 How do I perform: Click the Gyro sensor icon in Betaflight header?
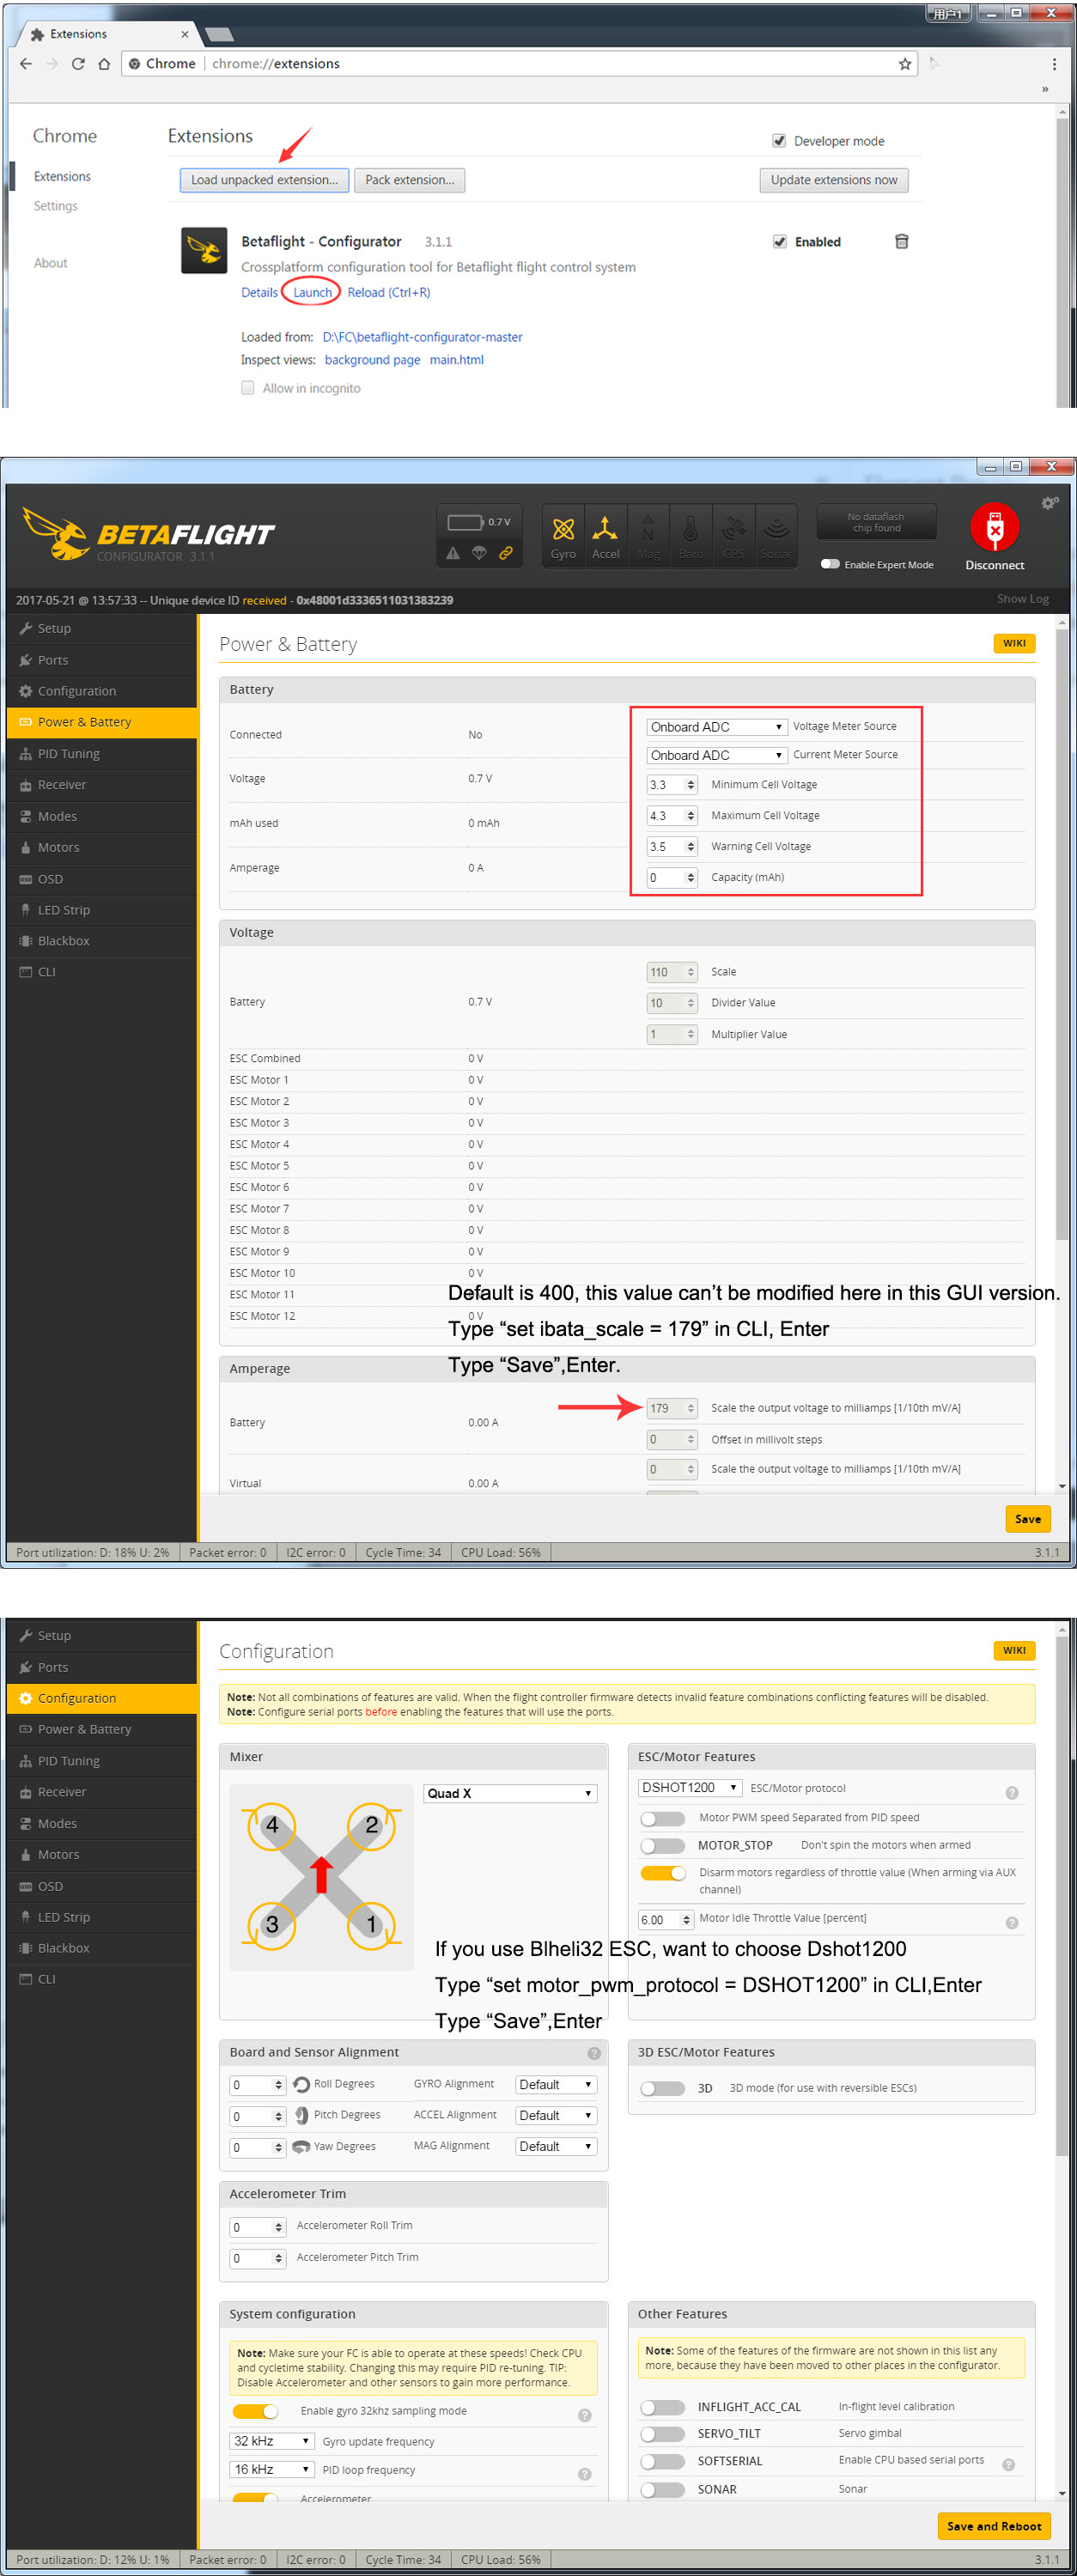(563, 536)
